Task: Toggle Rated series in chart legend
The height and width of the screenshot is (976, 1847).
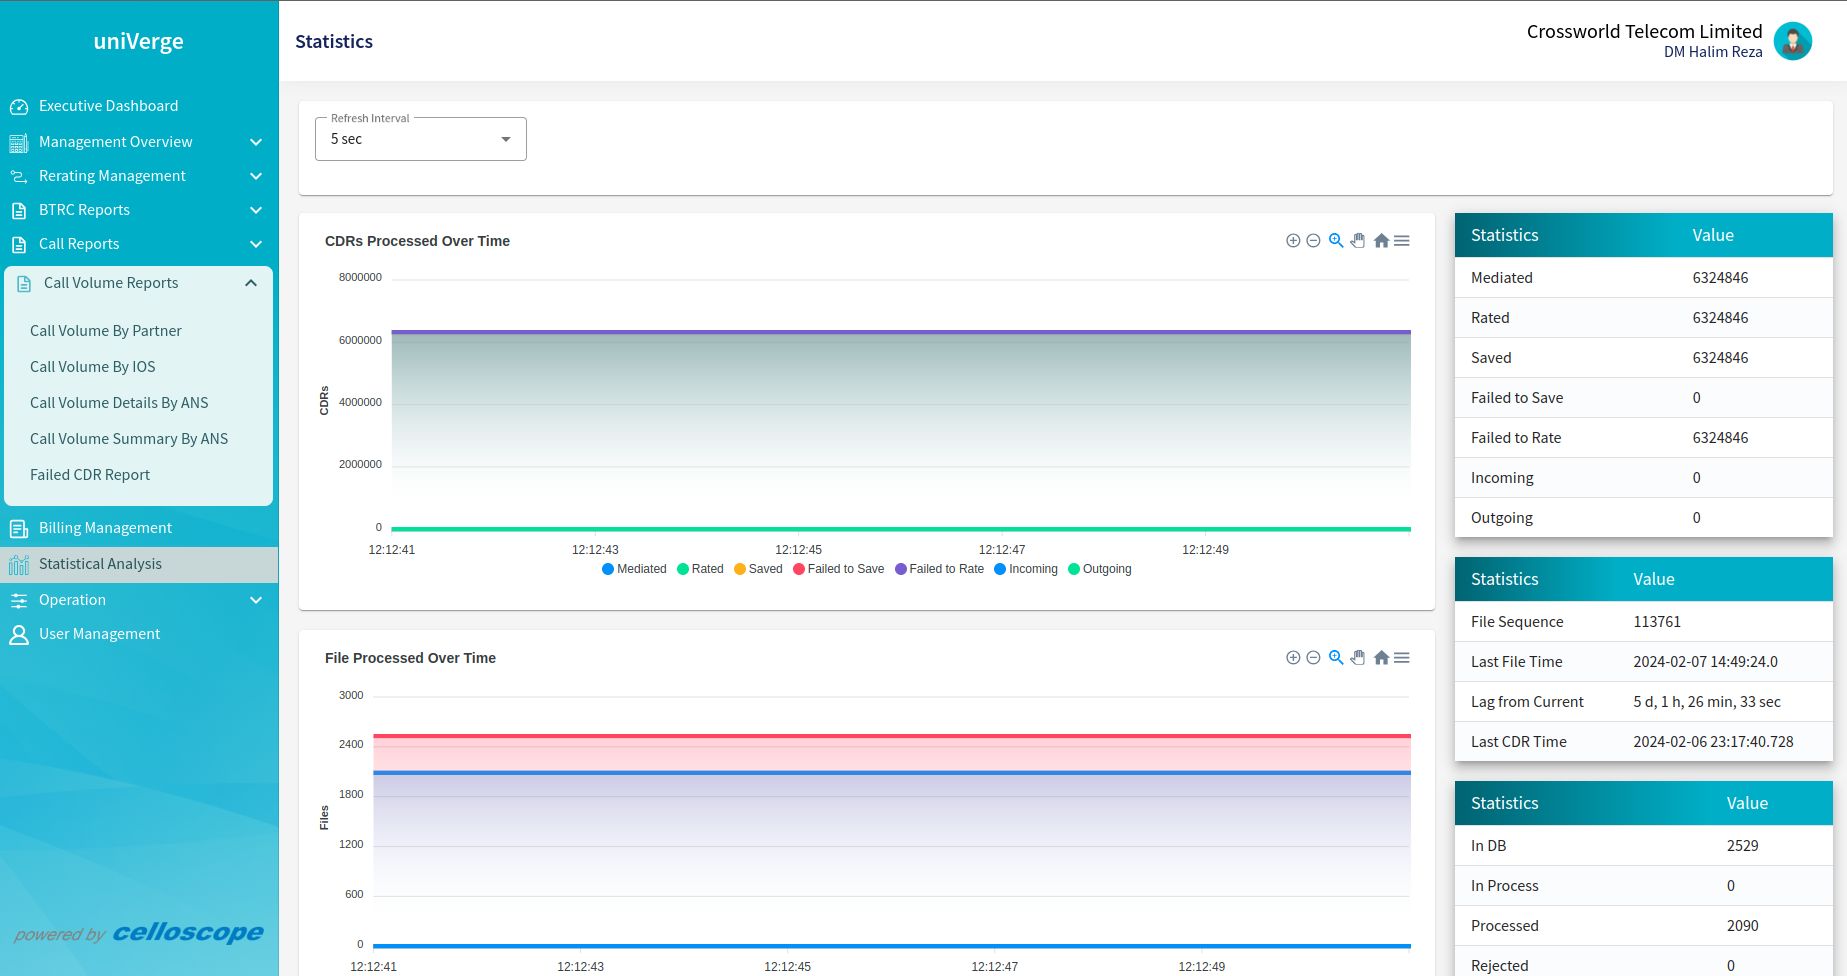Action: pos(700,569)
